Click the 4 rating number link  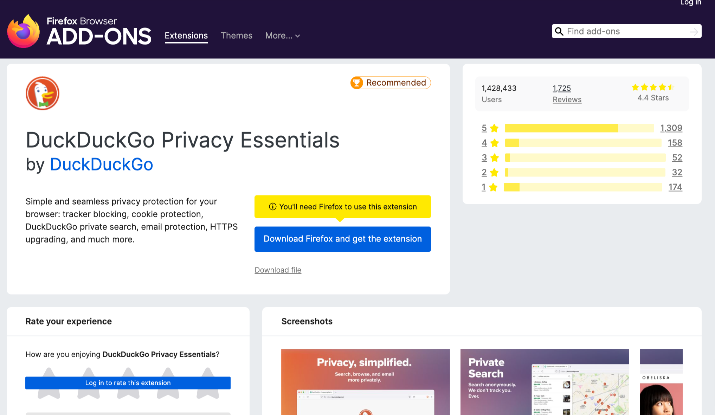click(x=484, y=143)
